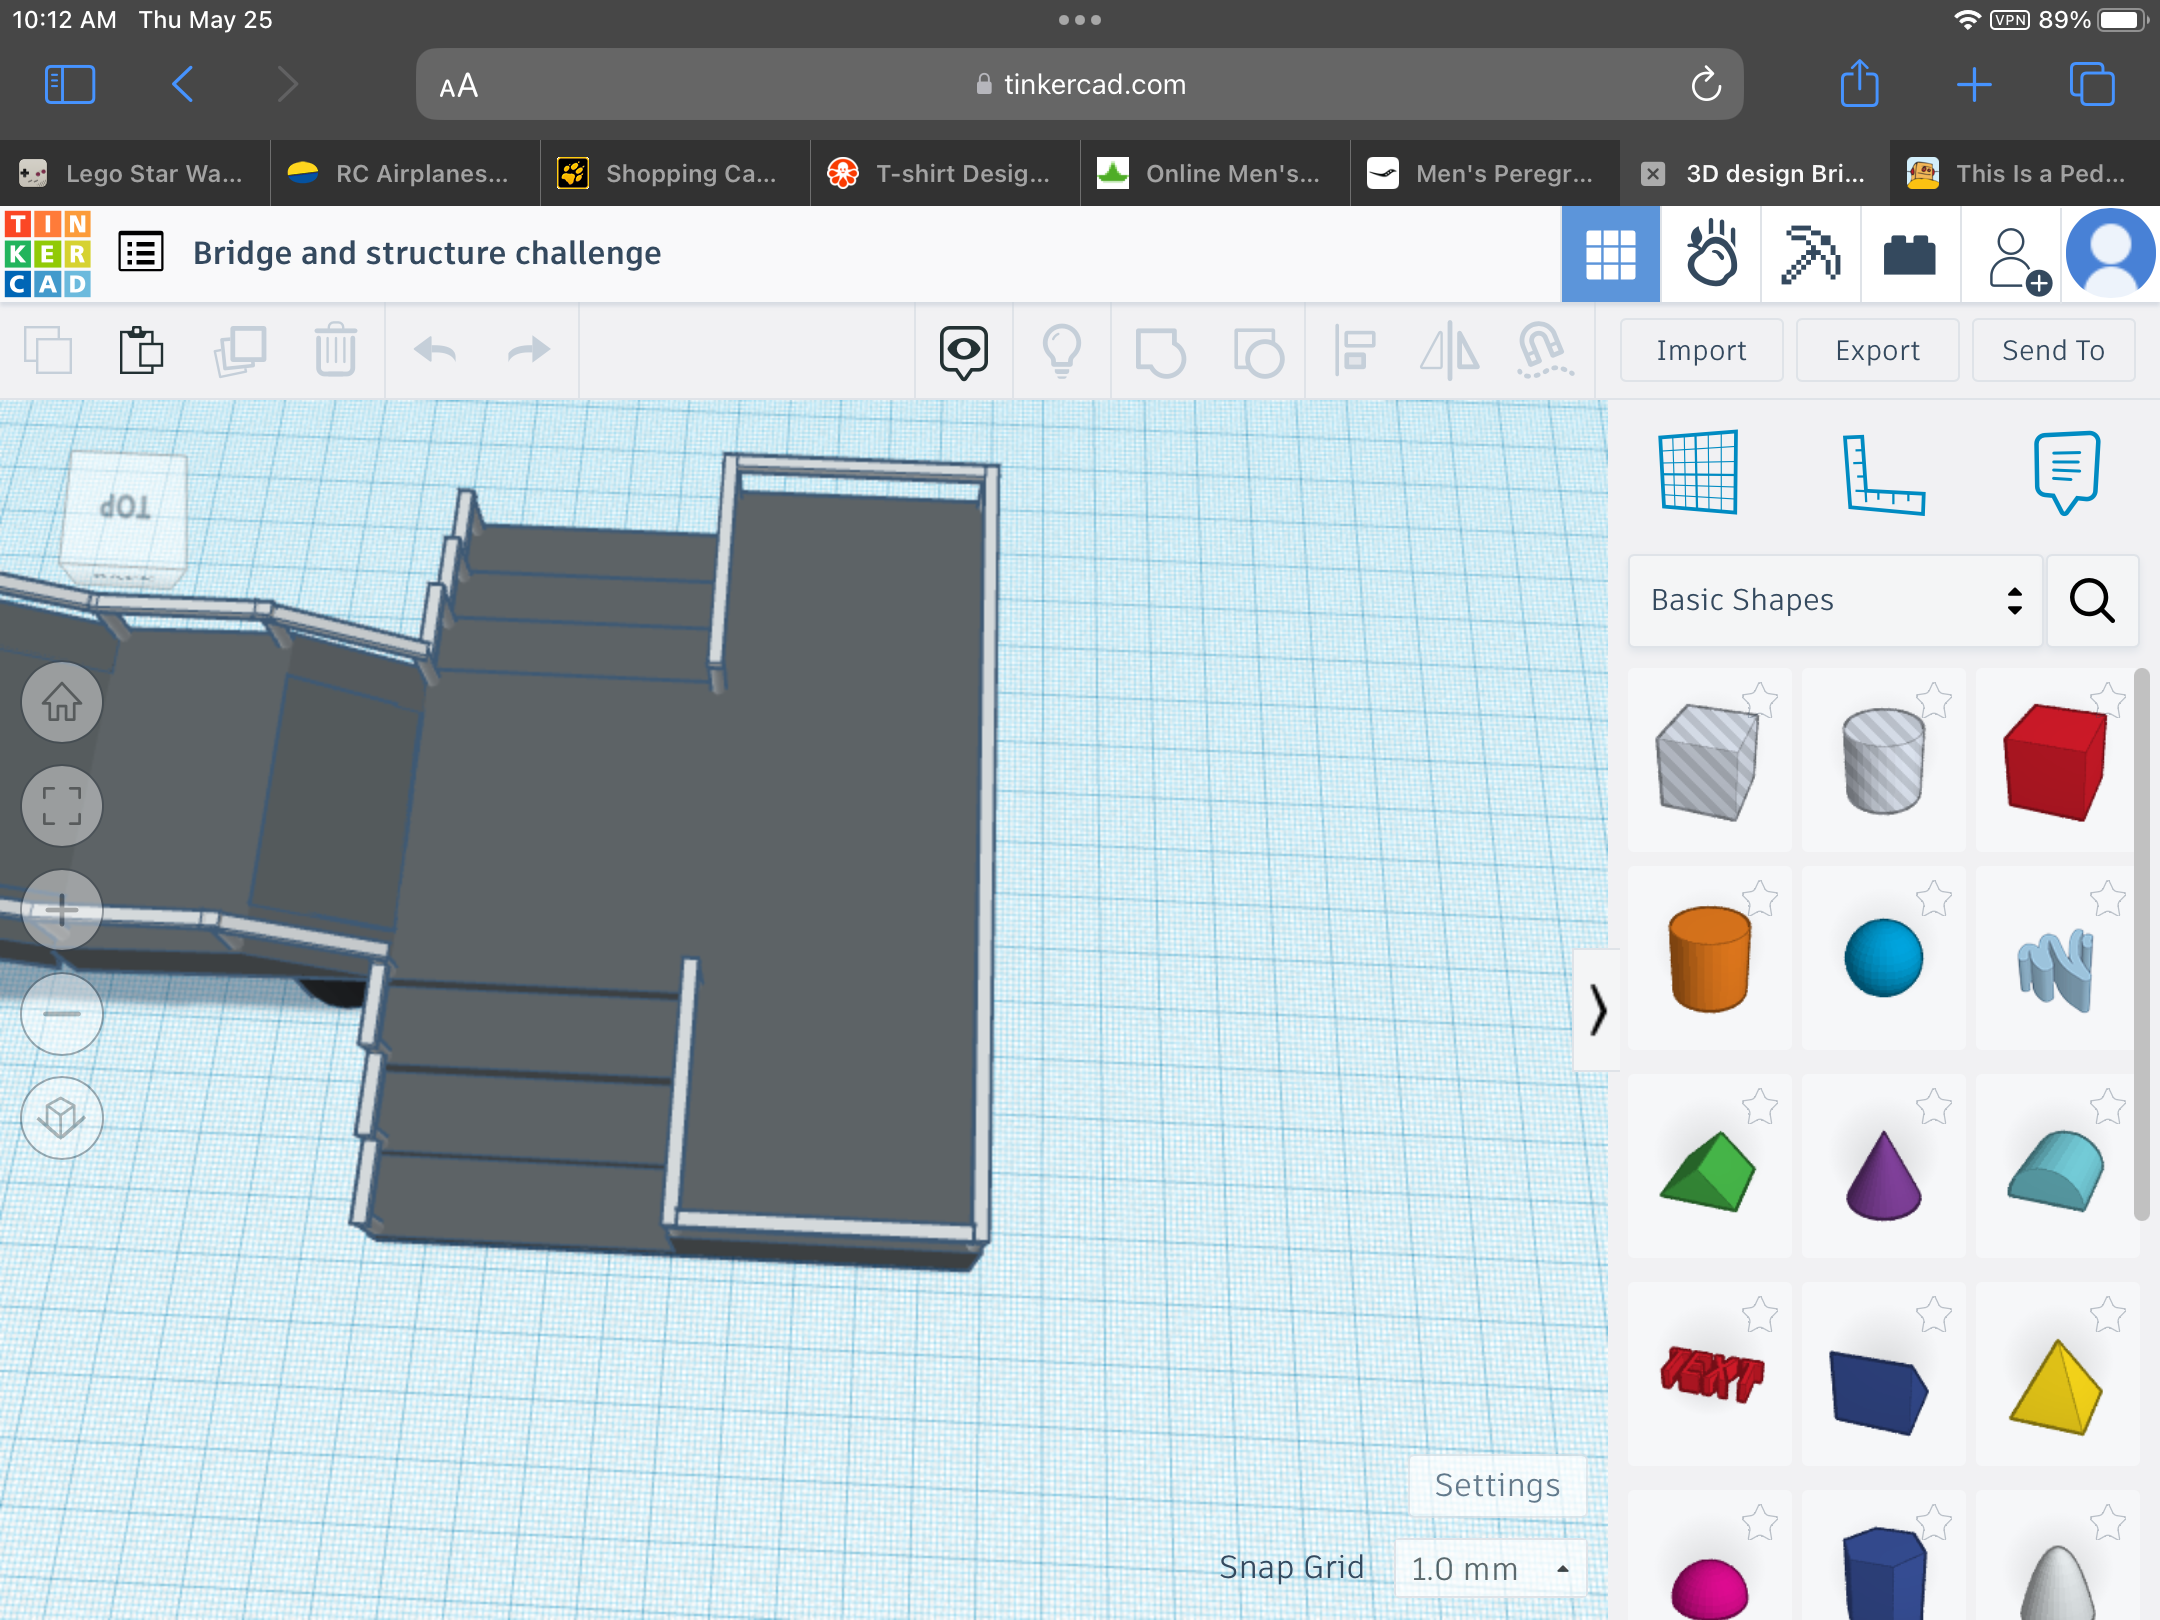Click the Export button
This screenshot has height=1620, width=2160.
pyautogui.click(x=1877, y=351)
